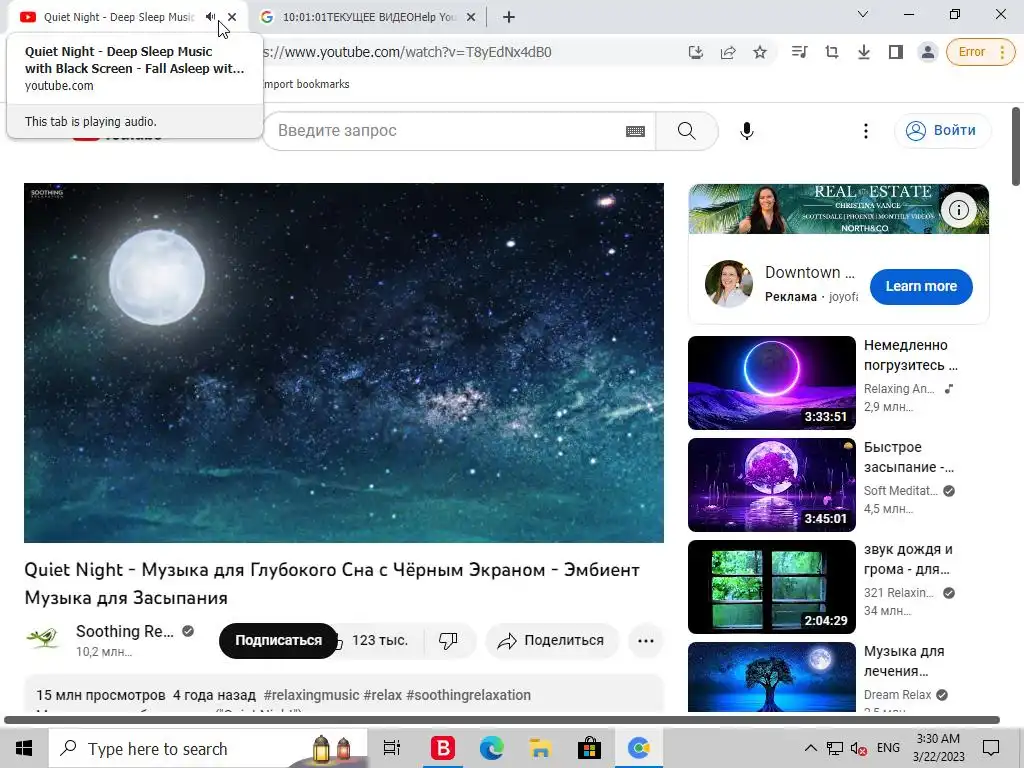Open the Soothing Re... channel name
This screenshot has height=768, width=1024.
[125, 632]
